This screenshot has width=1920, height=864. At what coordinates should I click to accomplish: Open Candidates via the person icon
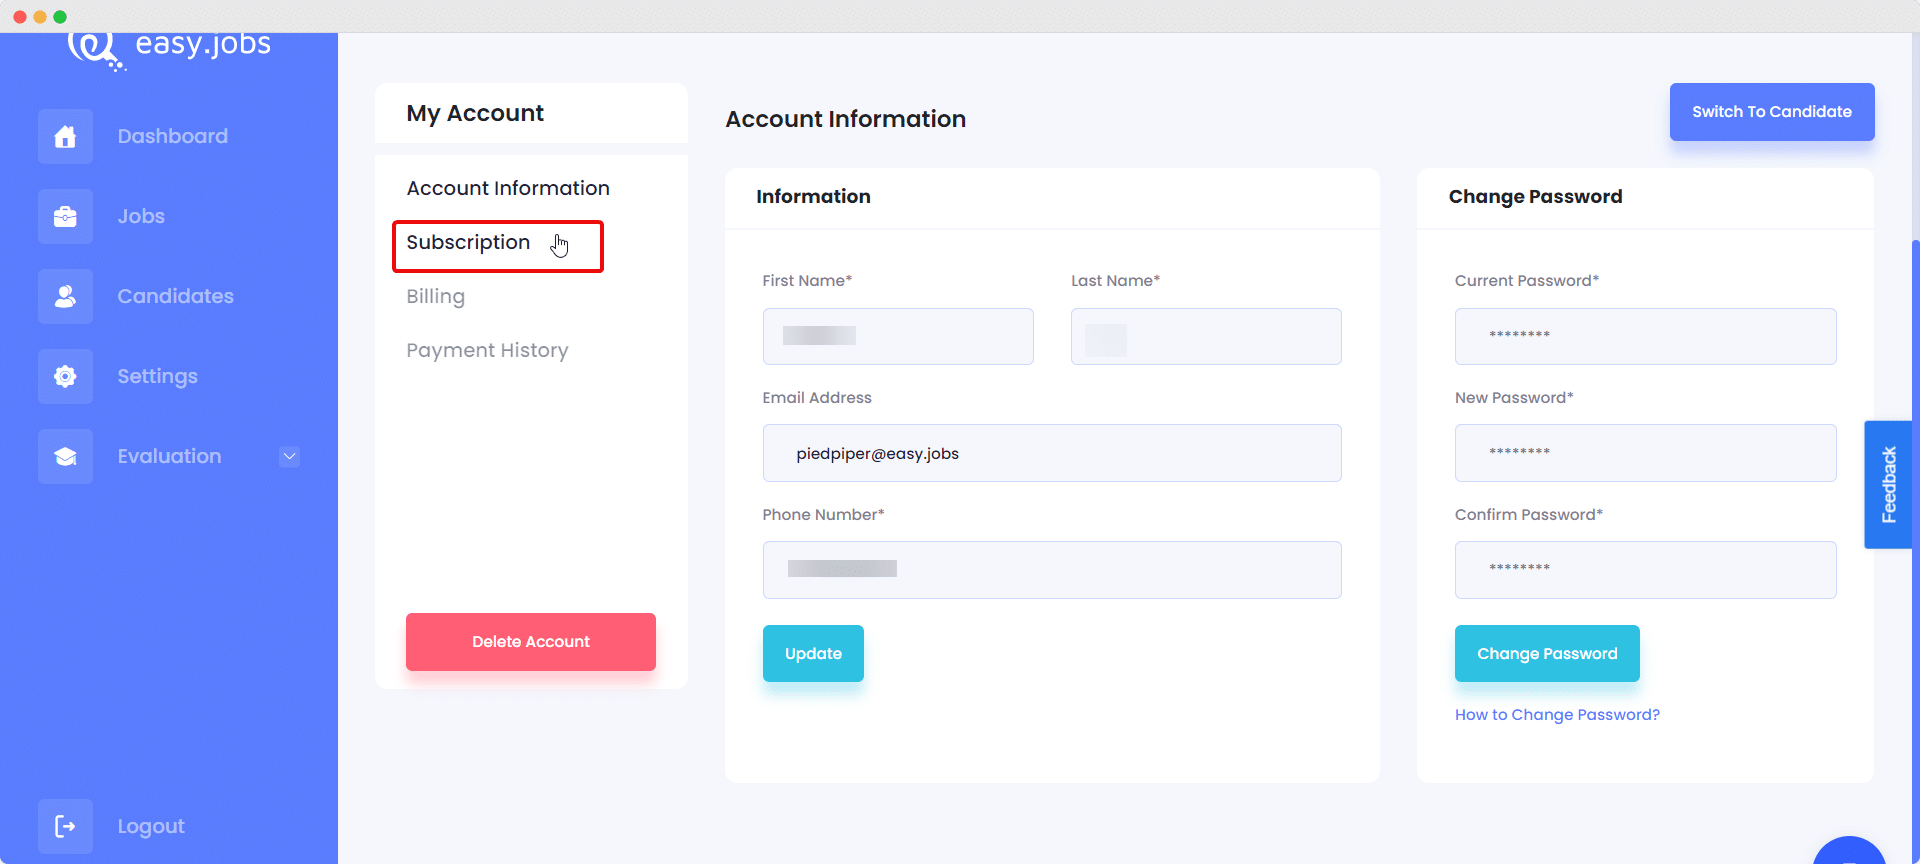pos(64,296)
